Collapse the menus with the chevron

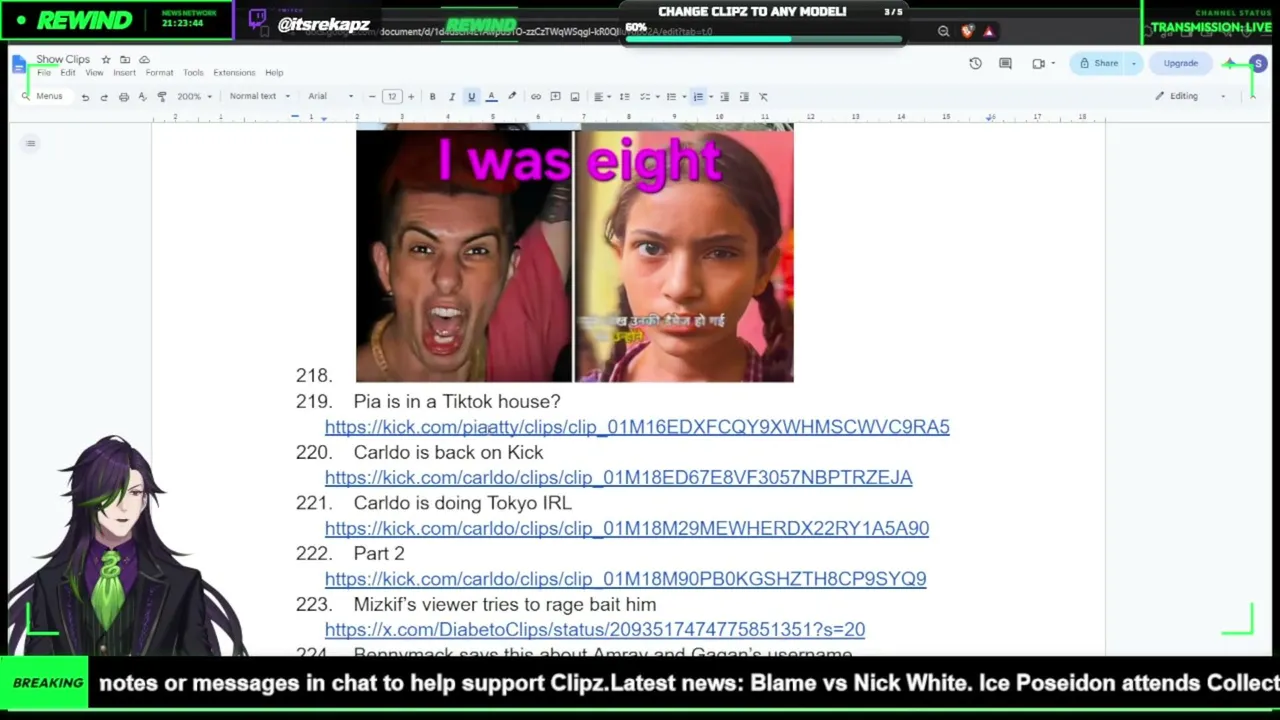pyautogui.click(x=1251, y=97)
